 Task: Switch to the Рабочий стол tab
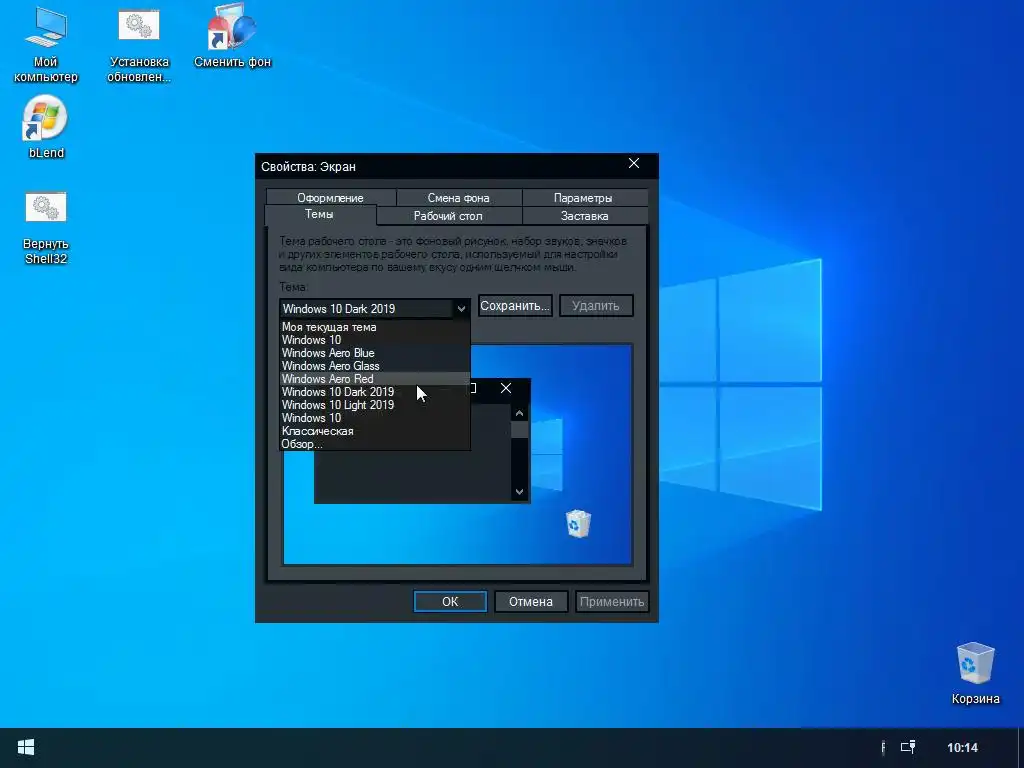(448, 216)
